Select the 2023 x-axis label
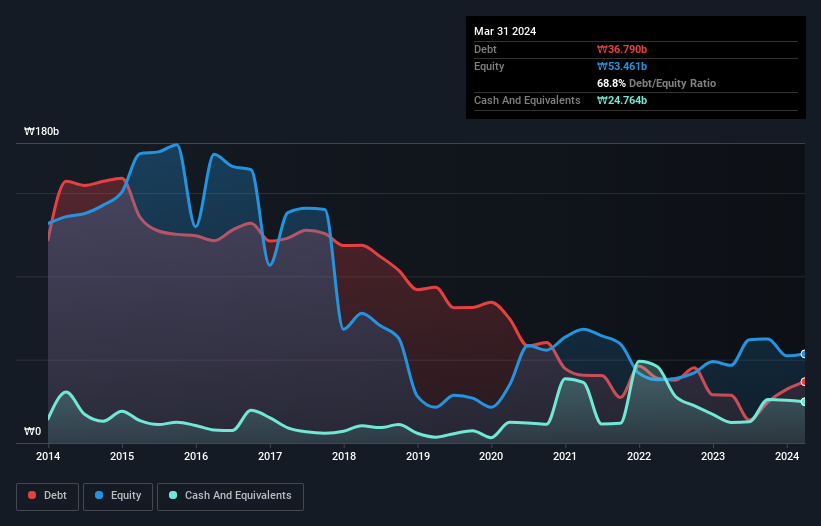821x526 pixels. [x=713, y=456]
